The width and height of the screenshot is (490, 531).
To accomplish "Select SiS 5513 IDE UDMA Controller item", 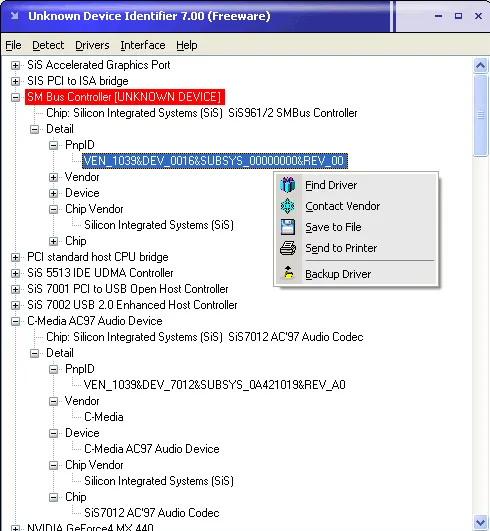I will click(100, 273).
